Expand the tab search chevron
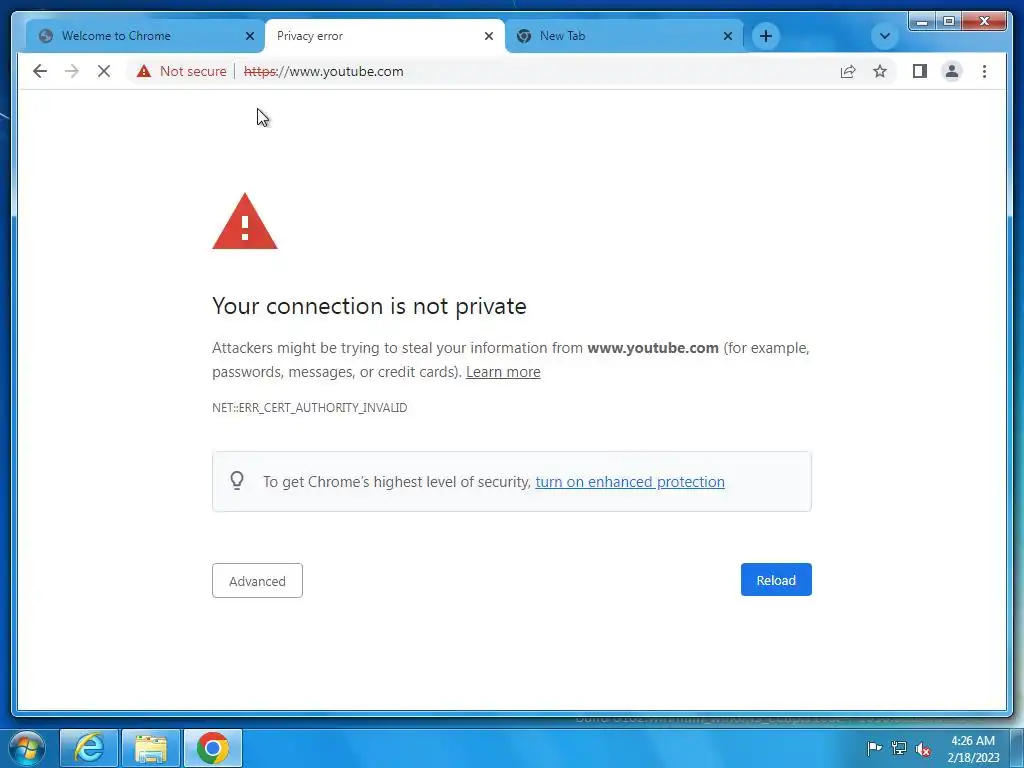The image size is (1024, 768). pos(885,36)
